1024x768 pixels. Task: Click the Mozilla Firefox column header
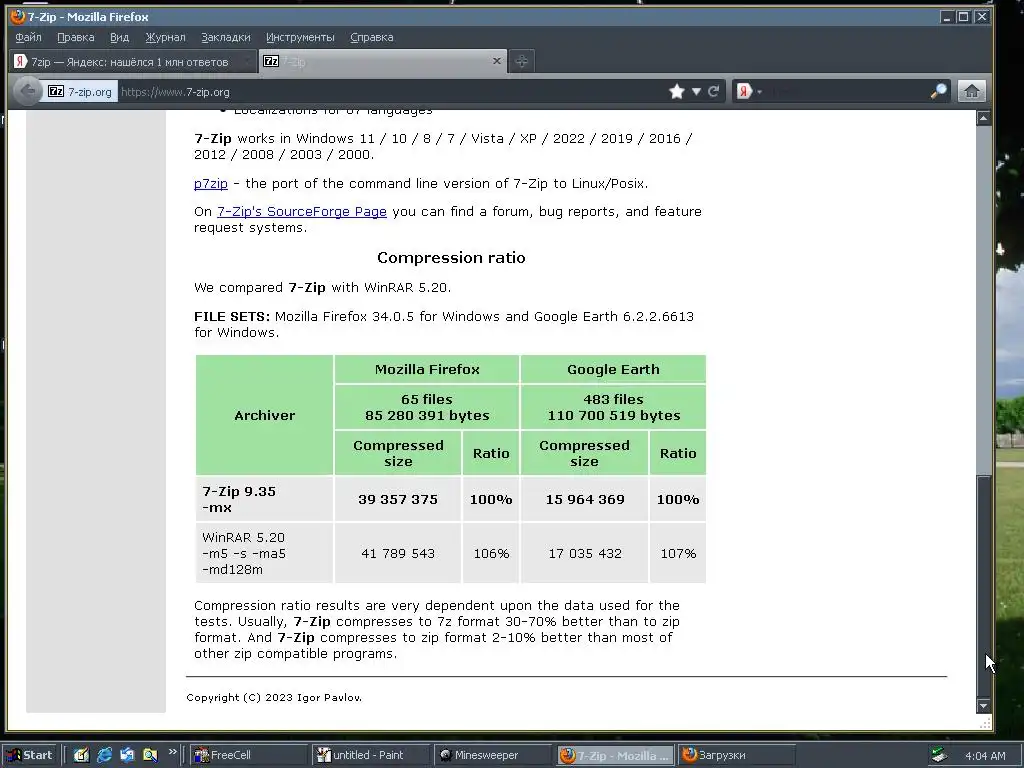click(427, 370)
